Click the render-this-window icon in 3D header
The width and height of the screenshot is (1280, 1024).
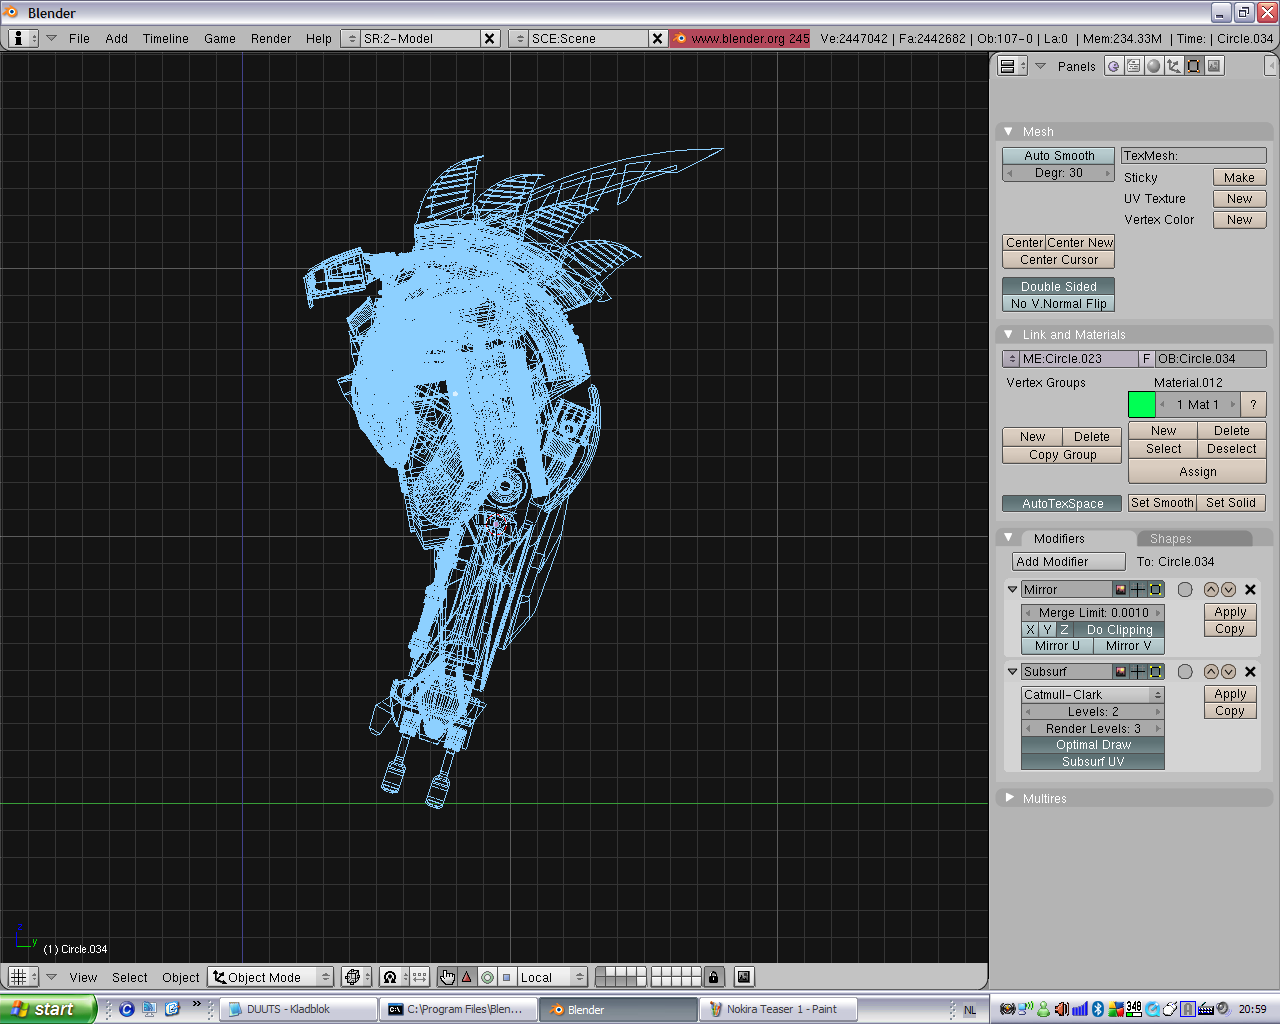pyautogui.click(x=744, y=977)
